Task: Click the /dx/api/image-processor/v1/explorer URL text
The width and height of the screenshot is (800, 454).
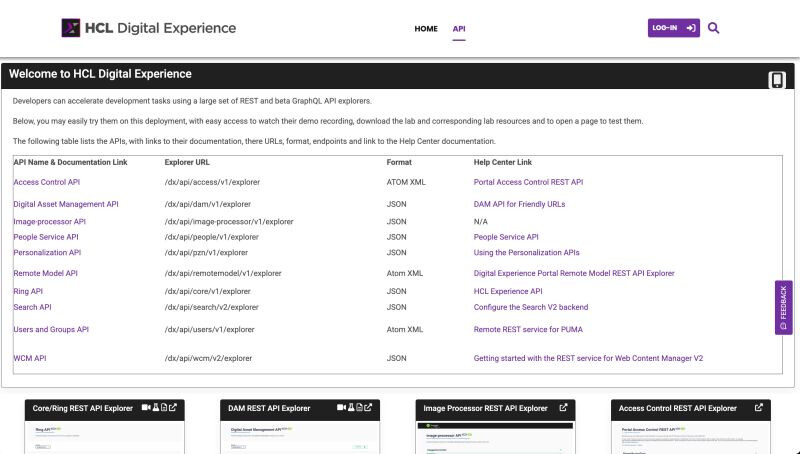Action: click(x=229, y=222)
